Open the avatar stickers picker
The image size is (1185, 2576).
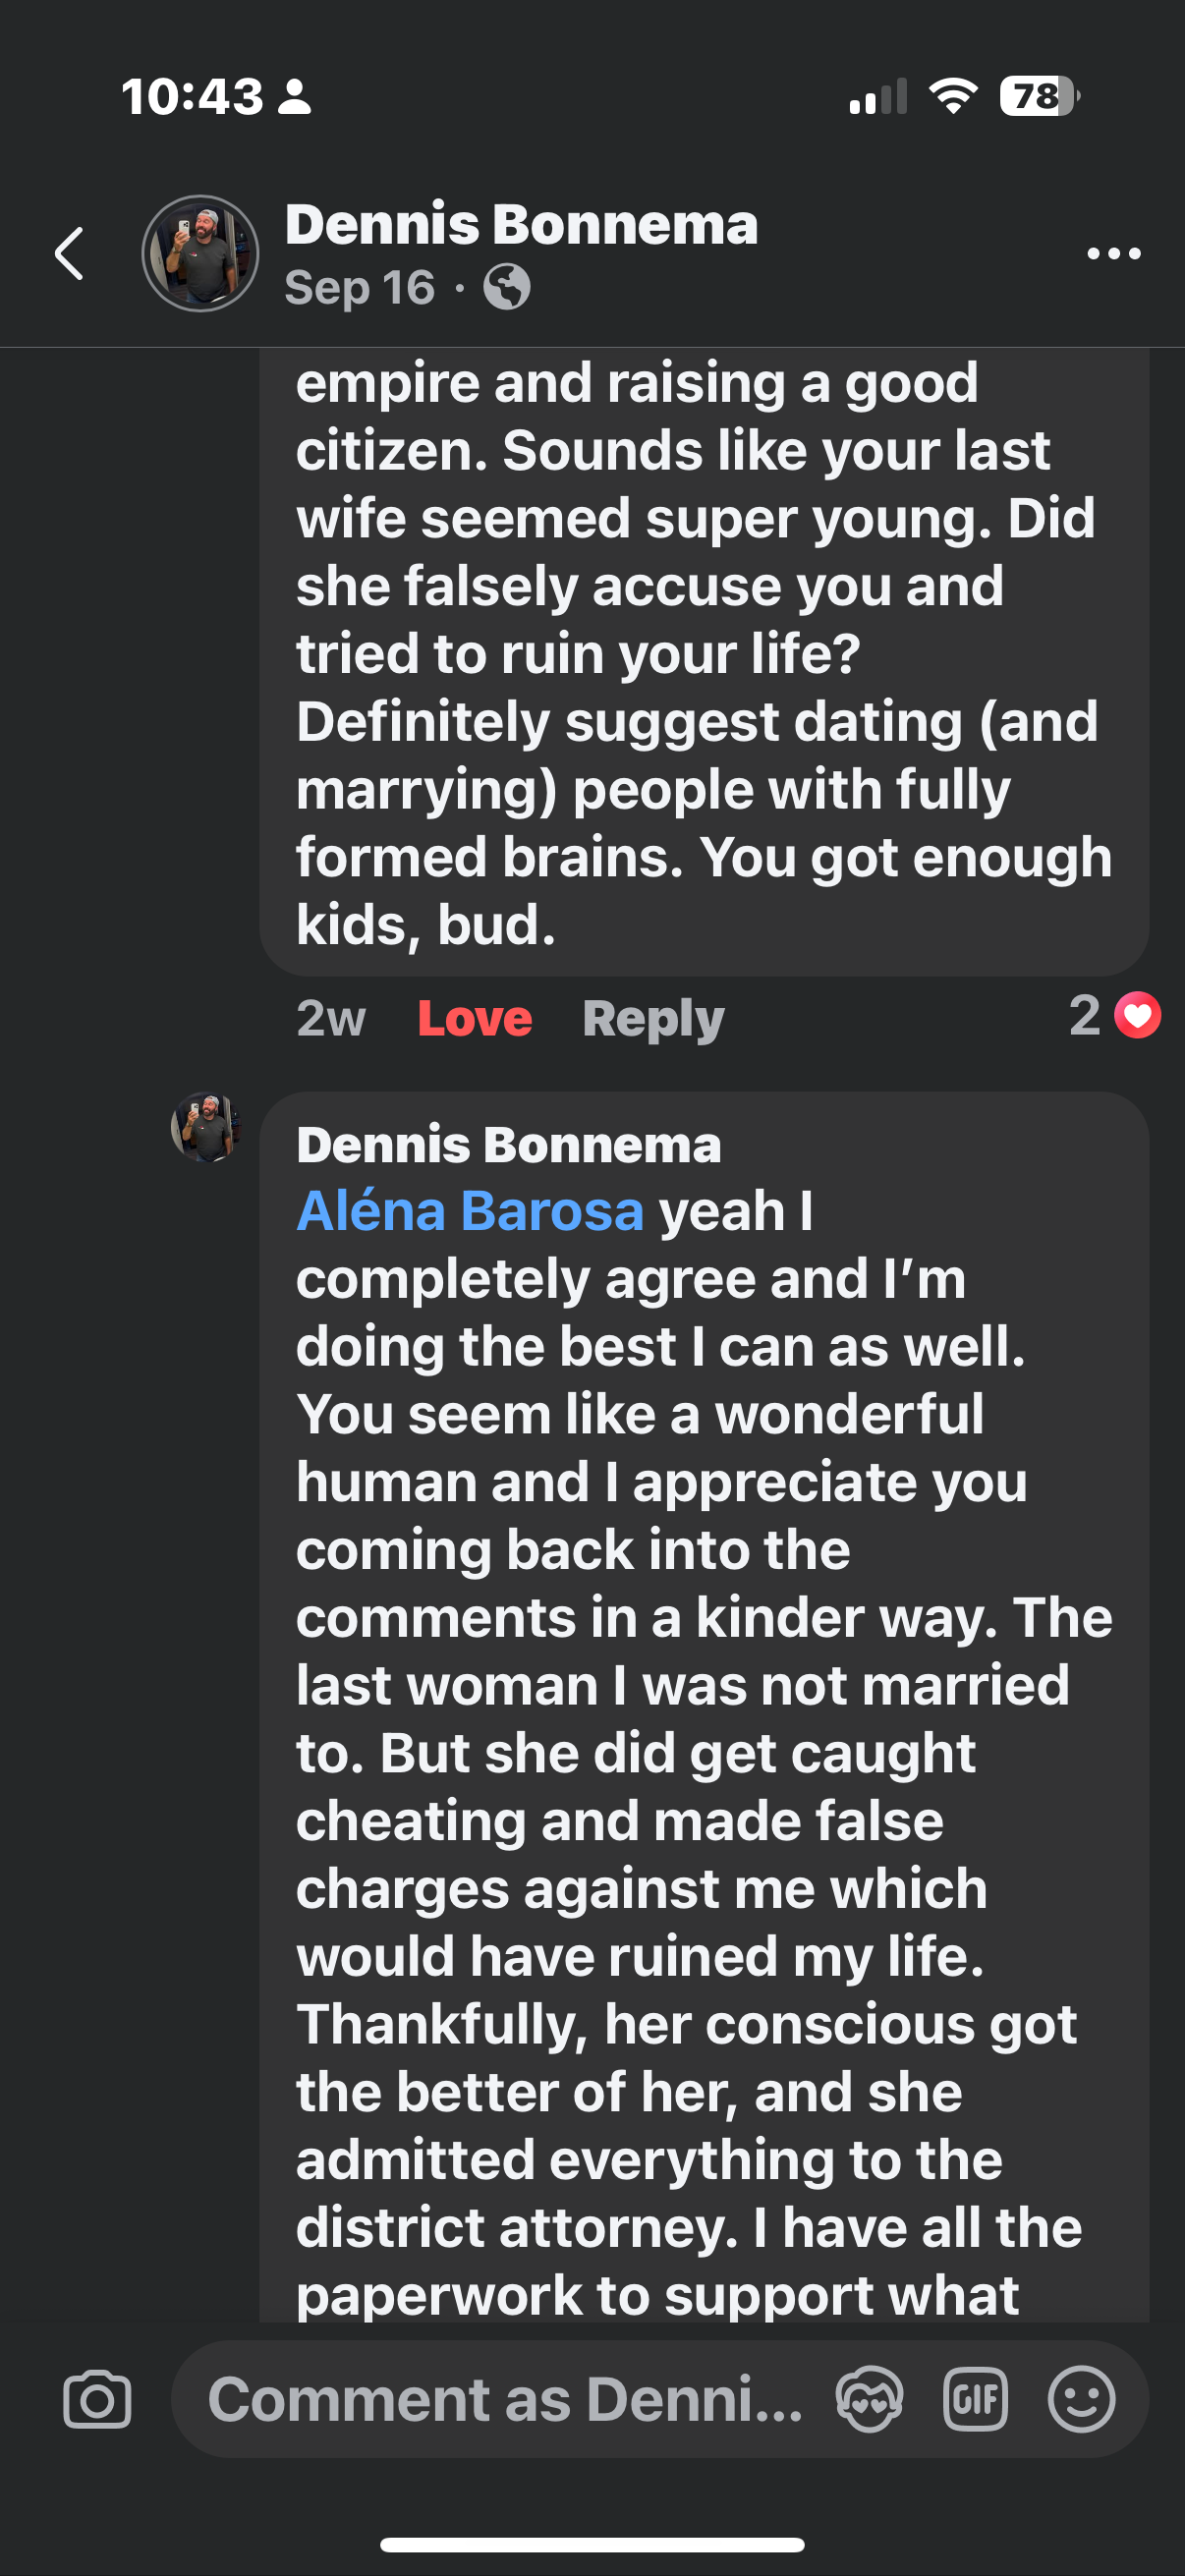pos(869,2399)
